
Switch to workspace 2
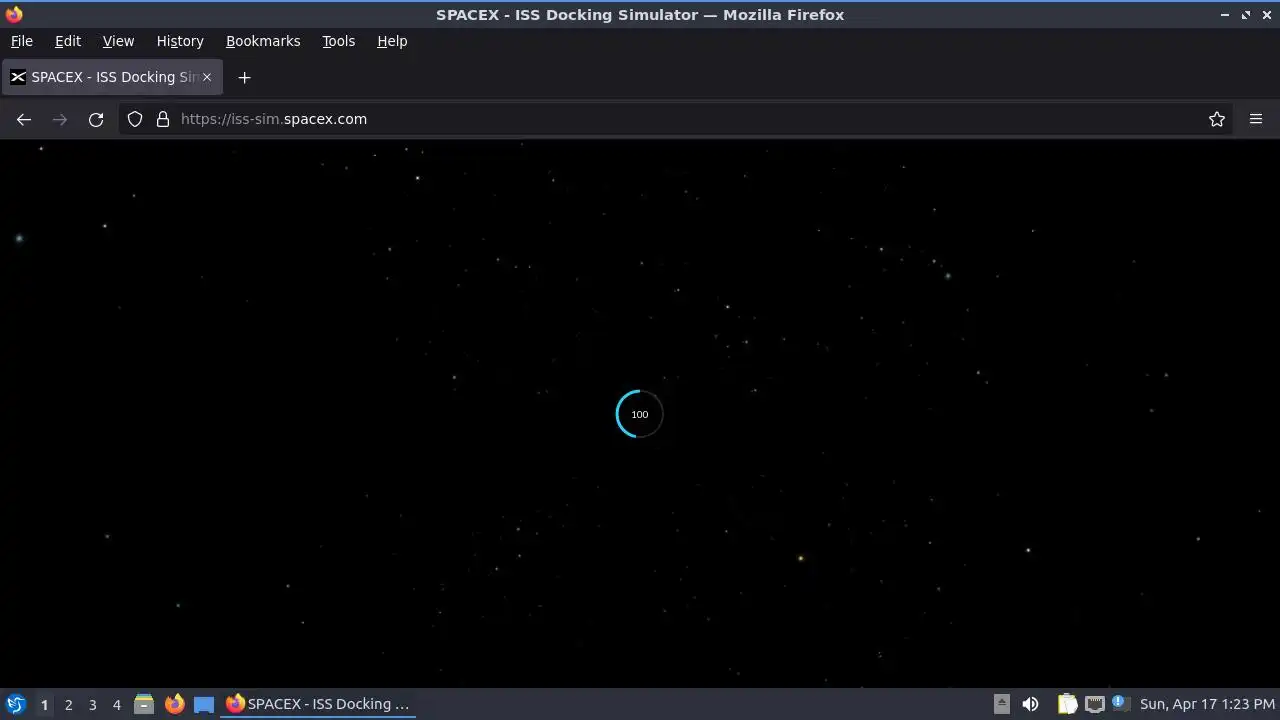tap(68, 704)
